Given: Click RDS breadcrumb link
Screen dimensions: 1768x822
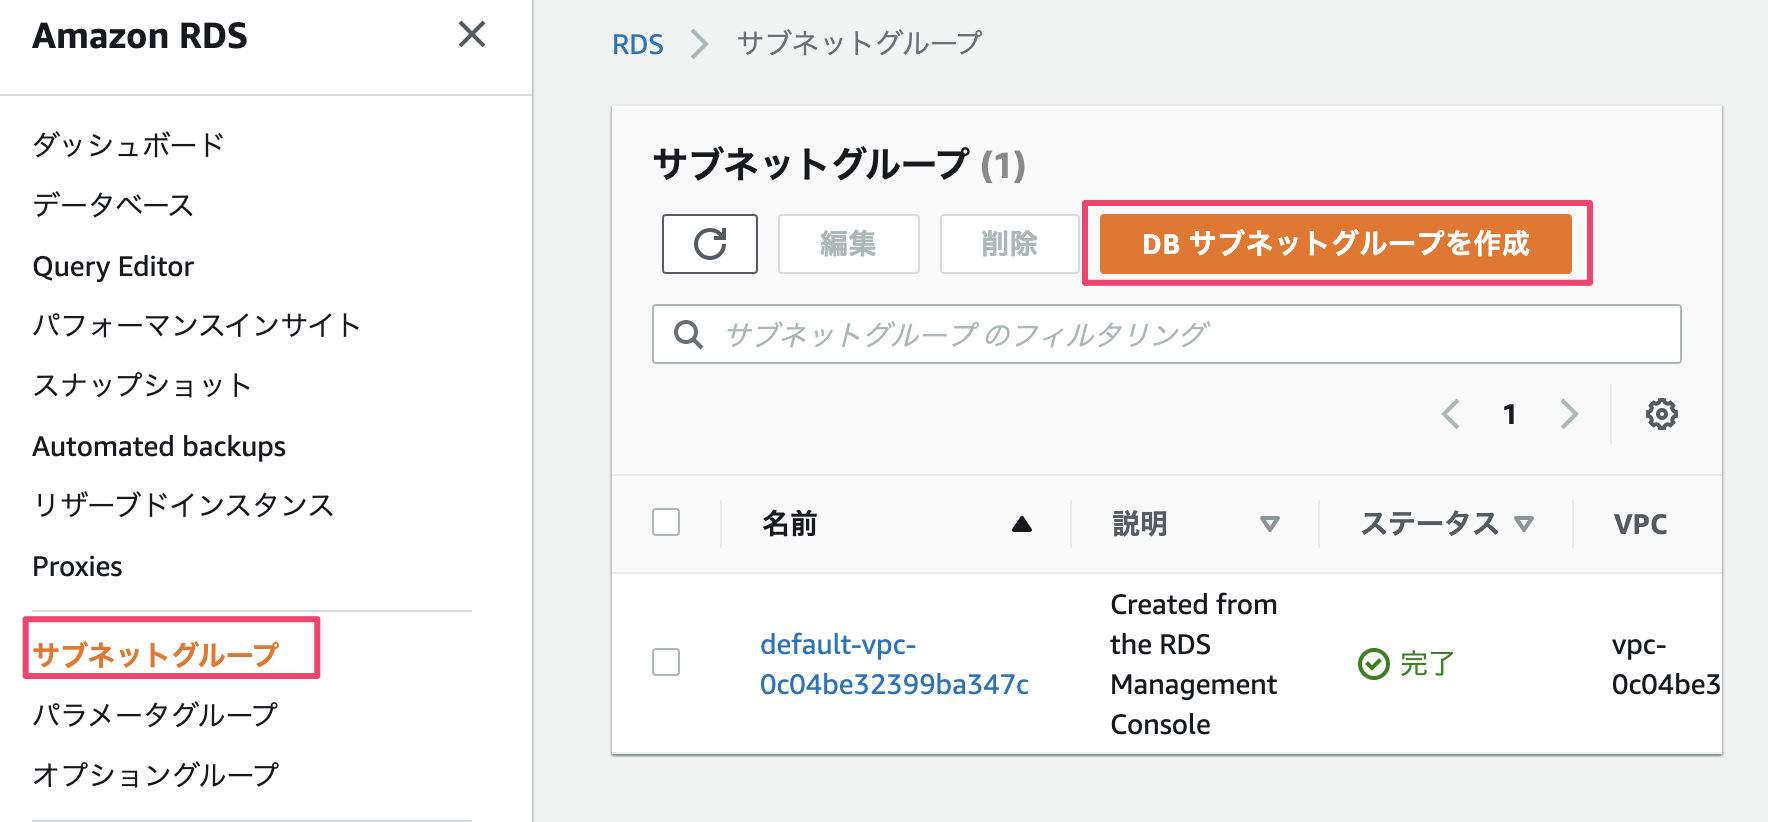Looking at the screenshot, I should click(637, 45).
